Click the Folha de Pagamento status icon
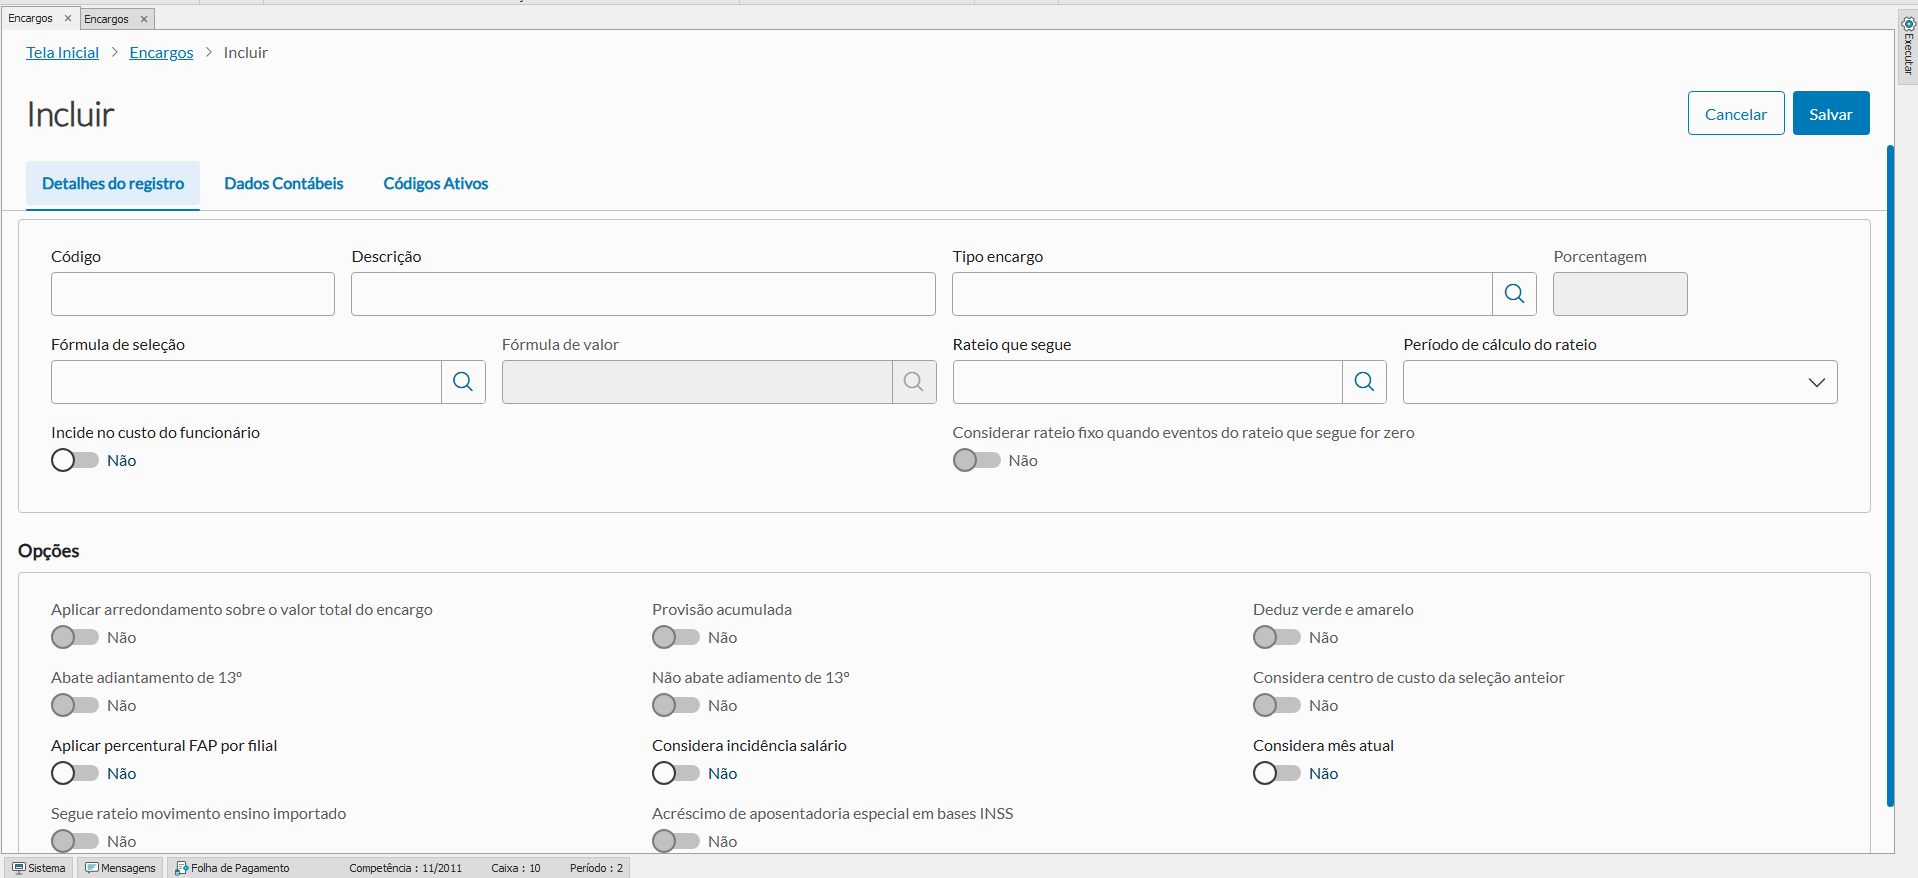 181,868
